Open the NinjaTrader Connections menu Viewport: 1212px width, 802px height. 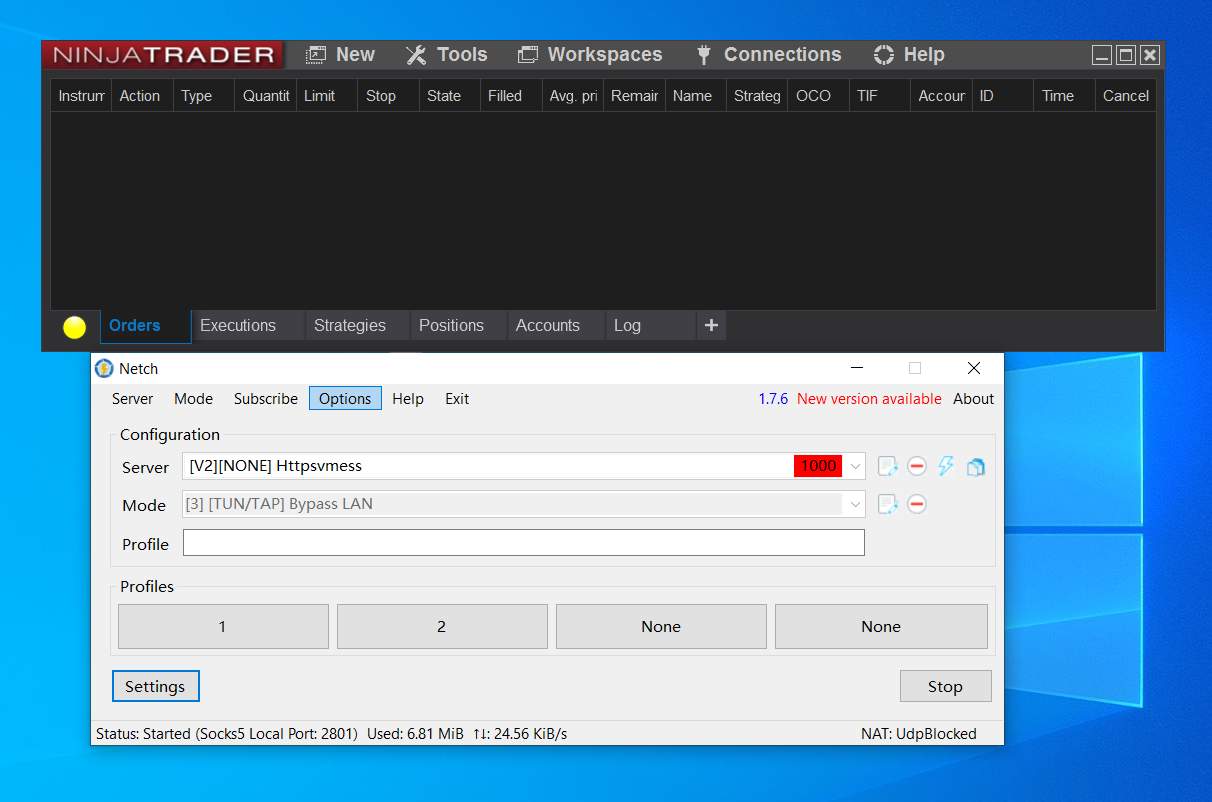pyautogui.click(x=768, y=55)
